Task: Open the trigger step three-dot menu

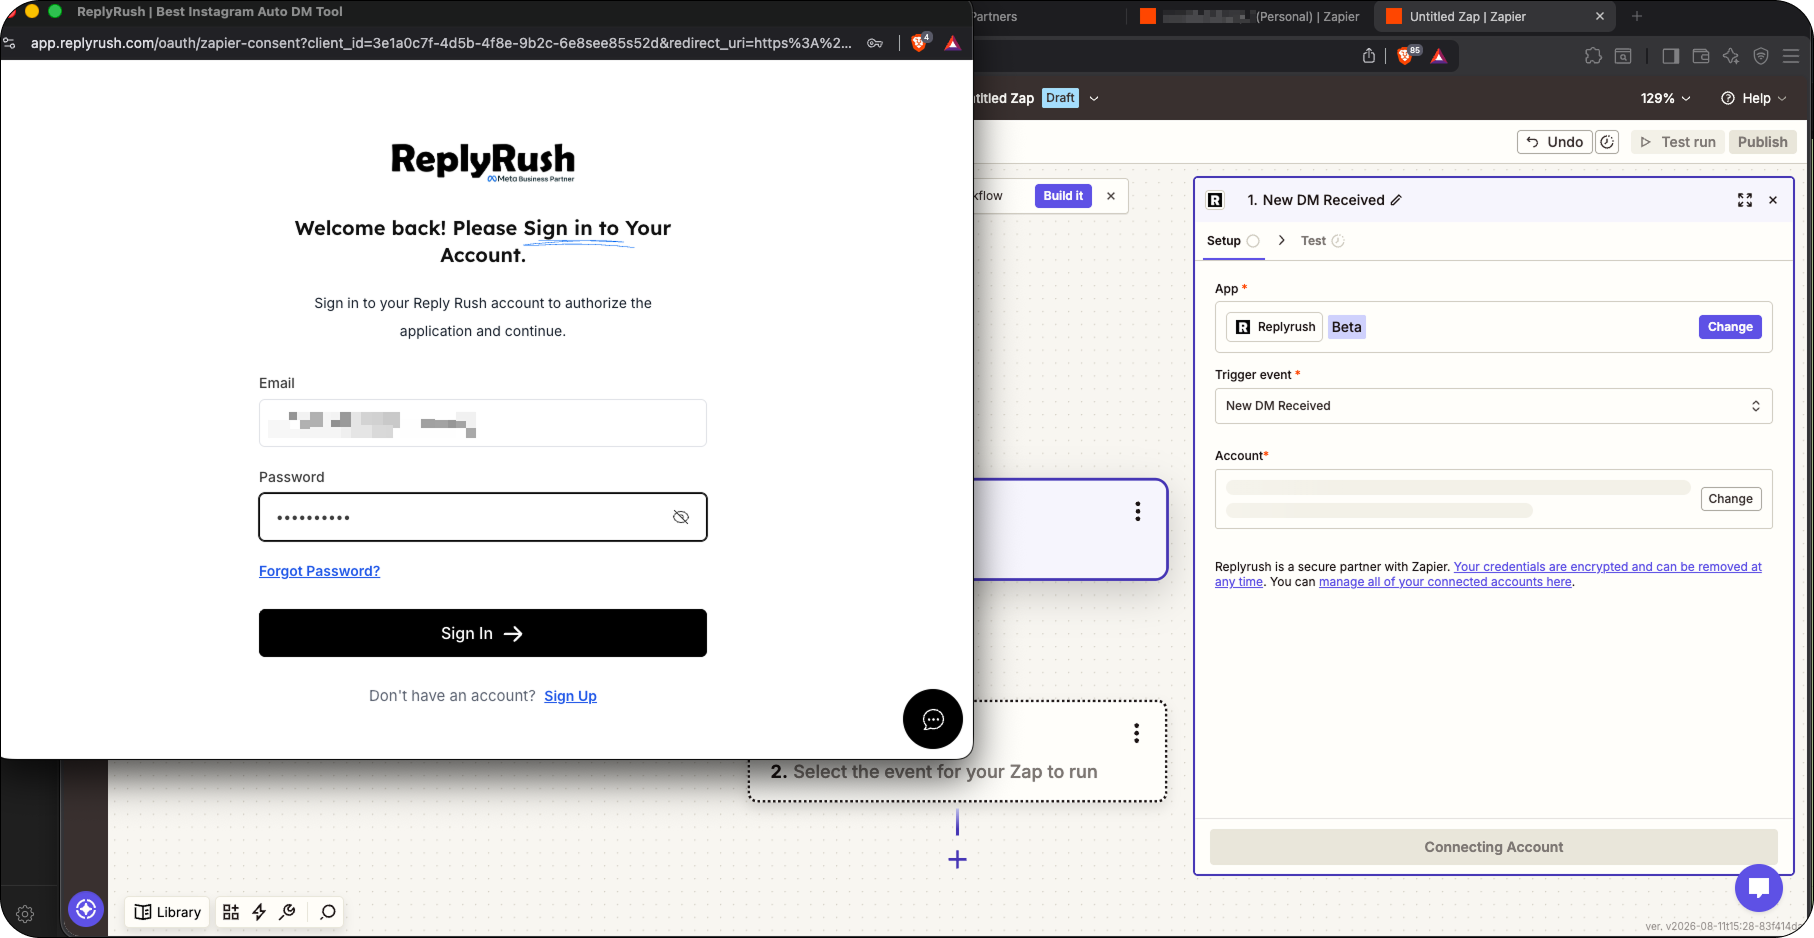Action: pyautogui.click(x=1138, y=512)
